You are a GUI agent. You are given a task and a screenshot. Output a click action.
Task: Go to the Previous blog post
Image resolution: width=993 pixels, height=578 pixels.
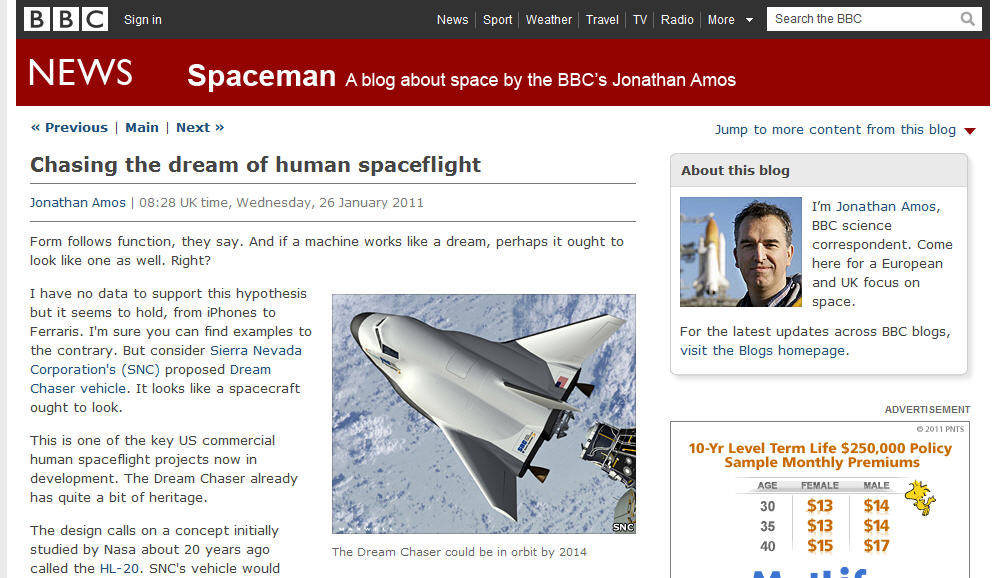70,127
